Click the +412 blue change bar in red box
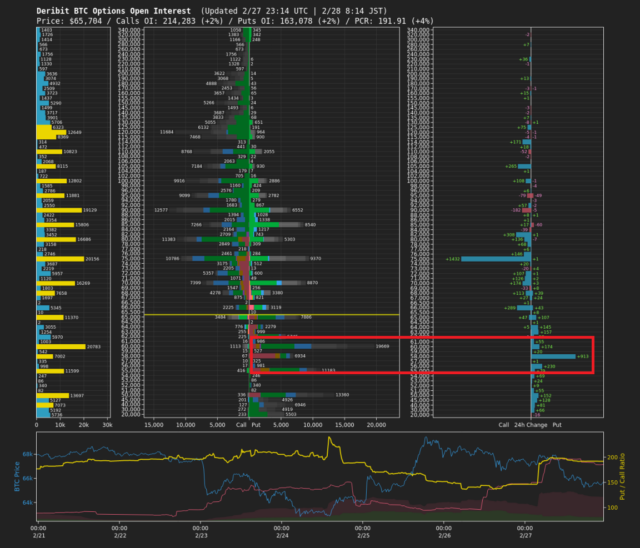Viewport: 640px width, 548px height. tap(553, 356)
